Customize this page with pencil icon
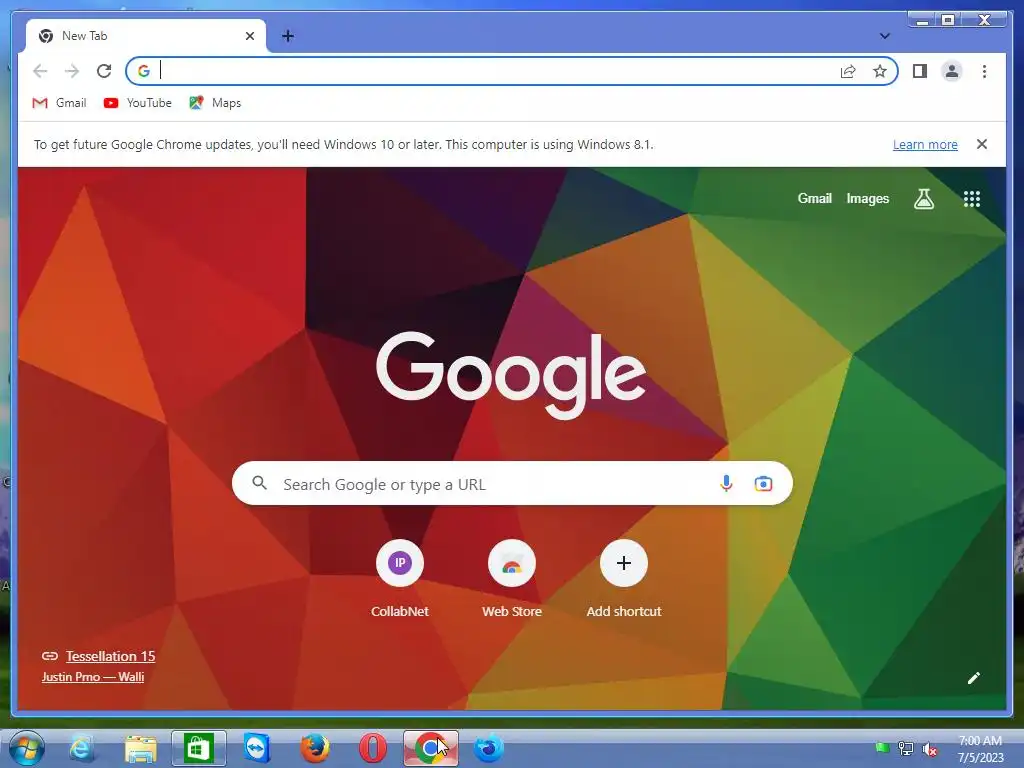This screenshot has width=1024, height=768. click(974, 678)
